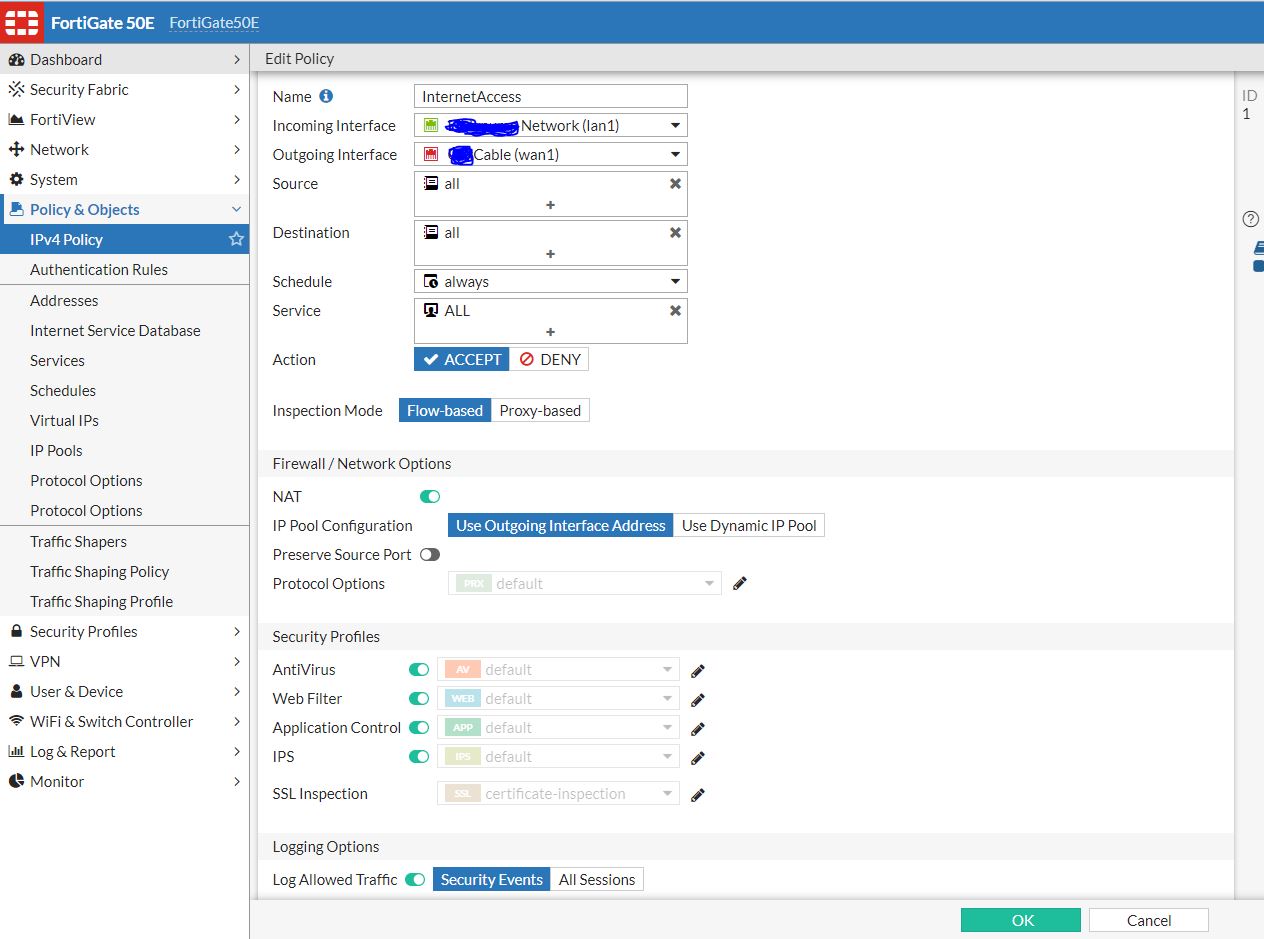Viewport: 1264px width, 939px height.
Task: Click the System gear icon
Action: (16, 180)
